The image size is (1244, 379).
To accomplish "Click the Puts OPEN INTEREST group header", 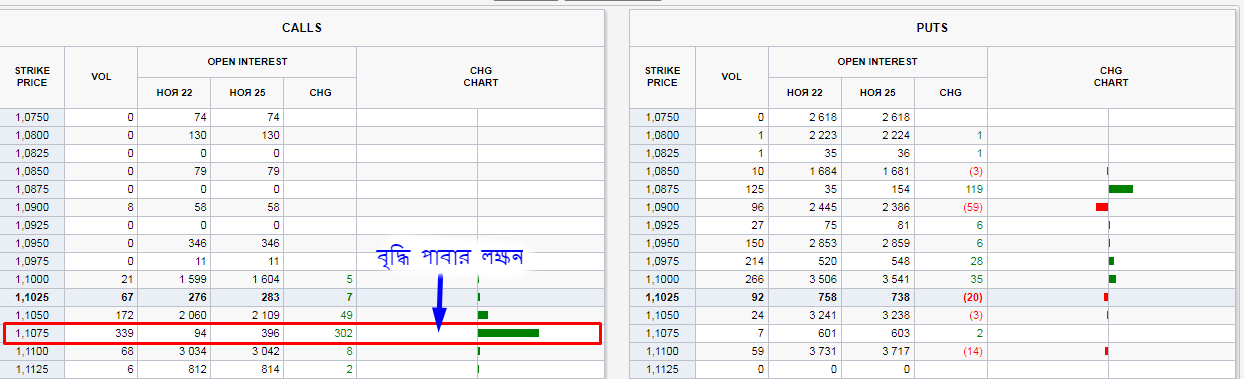I will coord(877,62).
